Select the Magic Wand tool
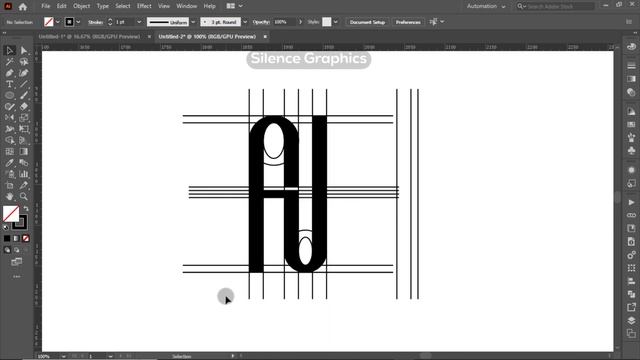This screenshot has height=360, width=640. click(10, 62)
